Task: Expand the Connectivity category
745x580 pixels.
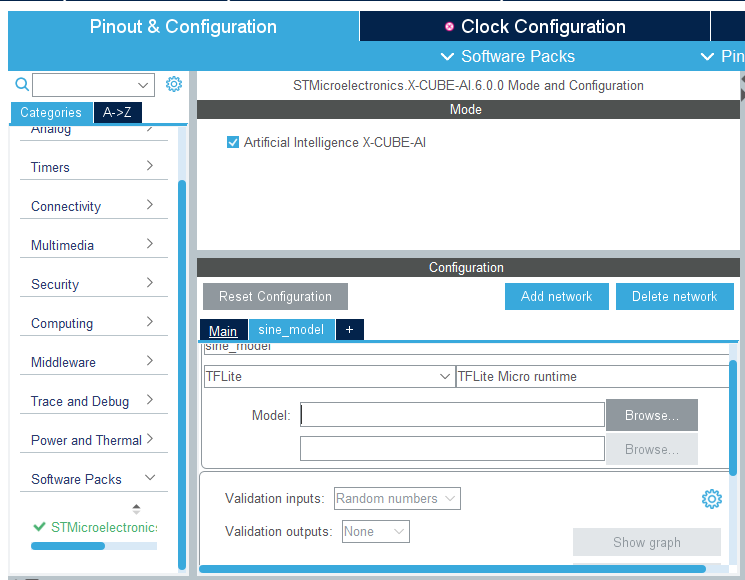Action: coord(94,206)
